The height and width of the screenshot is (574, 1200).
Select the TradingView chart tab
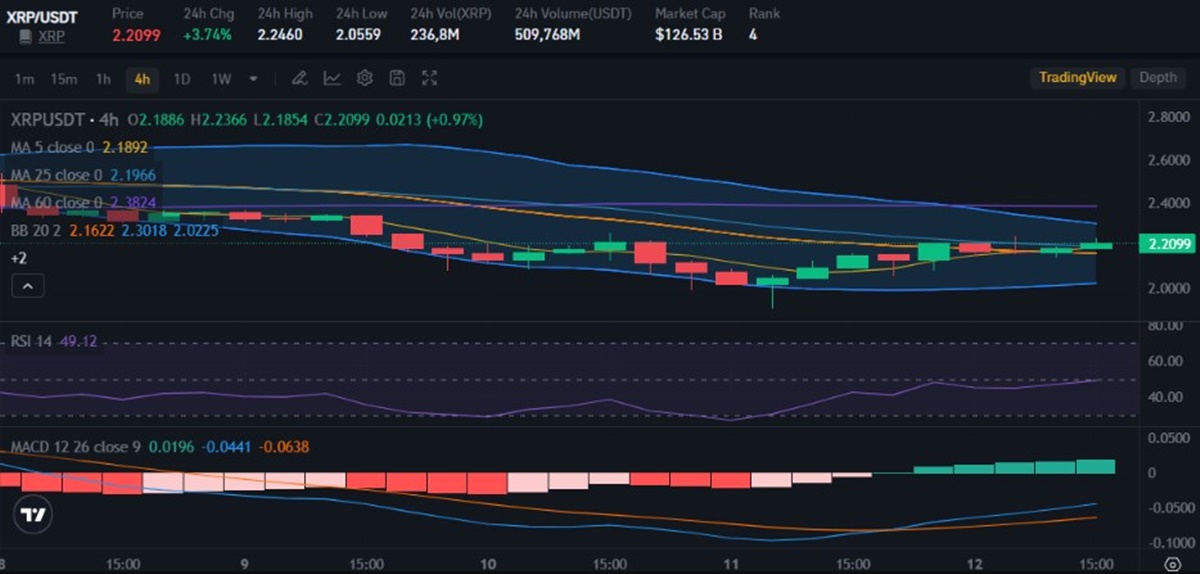pos(1077,78)
